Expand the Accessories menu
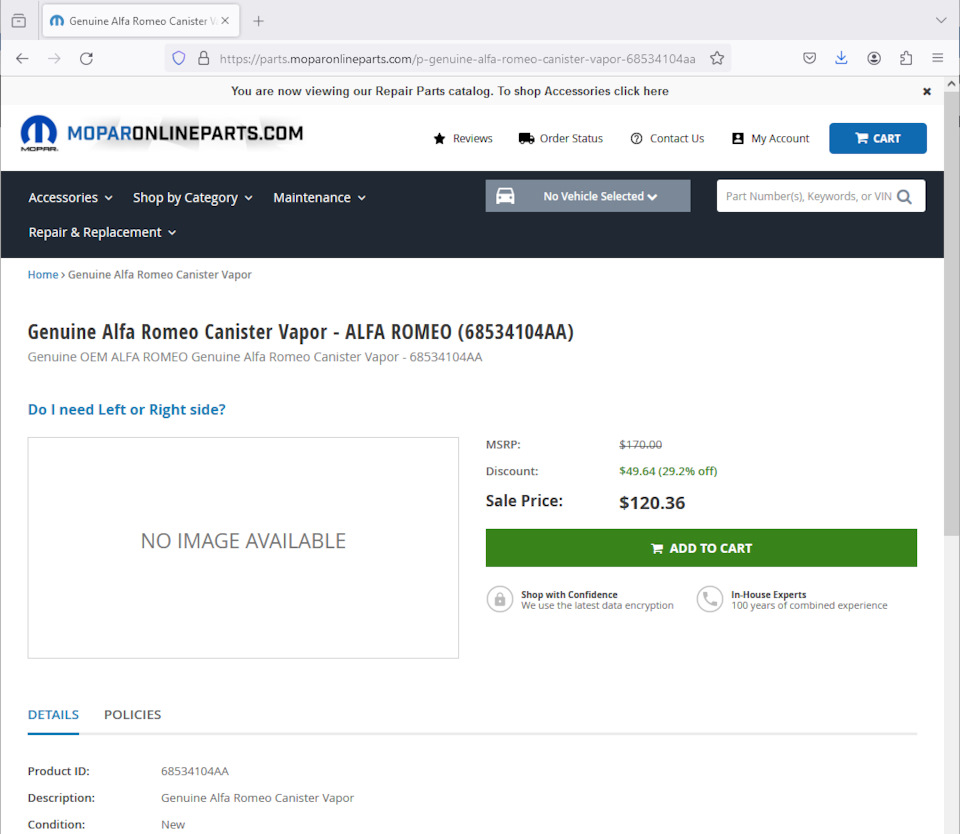Image resolution: width=960 pixels, height=834 pixels. pyautogui.click(x=70, y=198)
